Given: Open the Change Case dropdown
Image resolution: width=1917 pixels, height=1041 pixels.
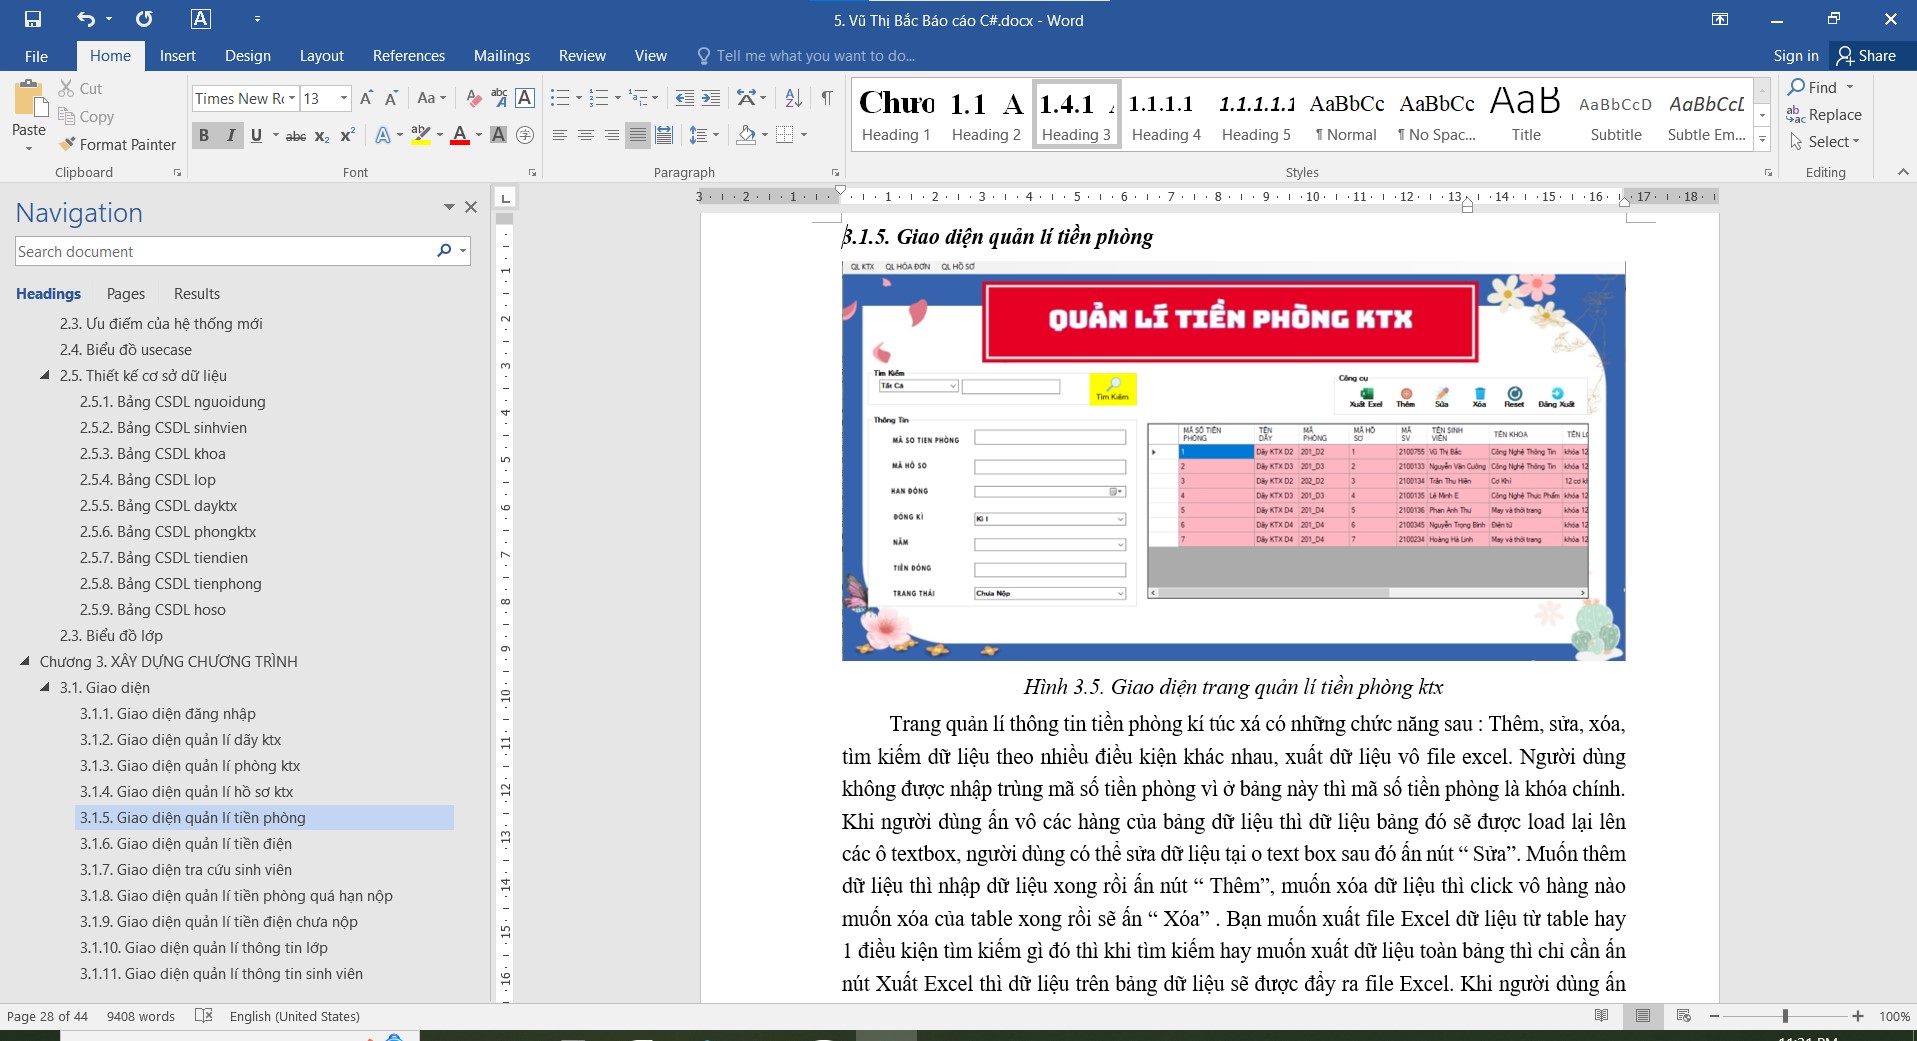Looking at the screenshot, I should [432, 98].
